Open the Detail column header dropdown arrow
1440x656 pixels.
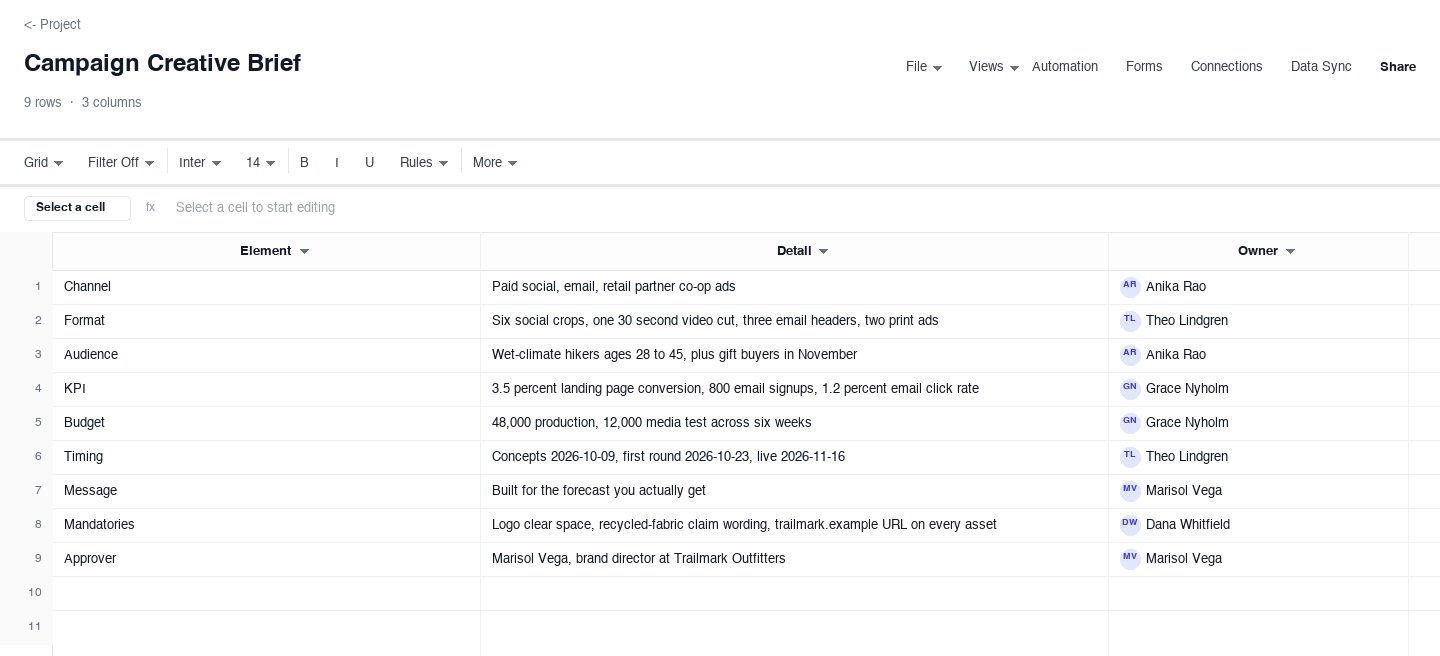pos(824,252)
